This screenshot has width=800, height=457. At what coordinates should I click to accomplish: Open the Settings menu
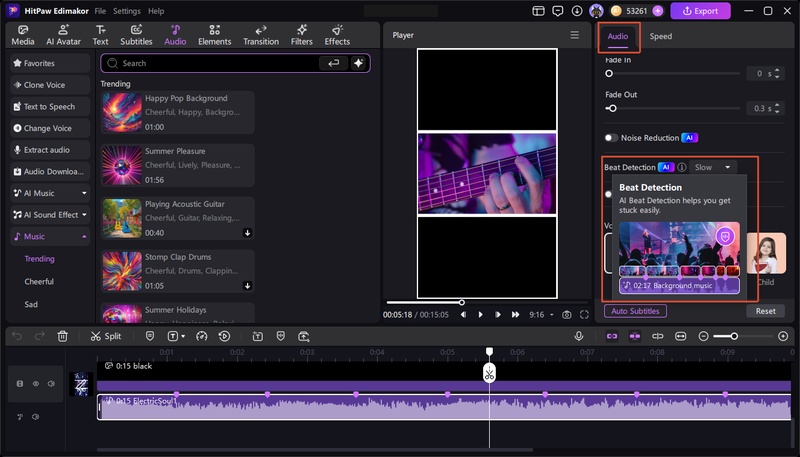coord(127,11)
